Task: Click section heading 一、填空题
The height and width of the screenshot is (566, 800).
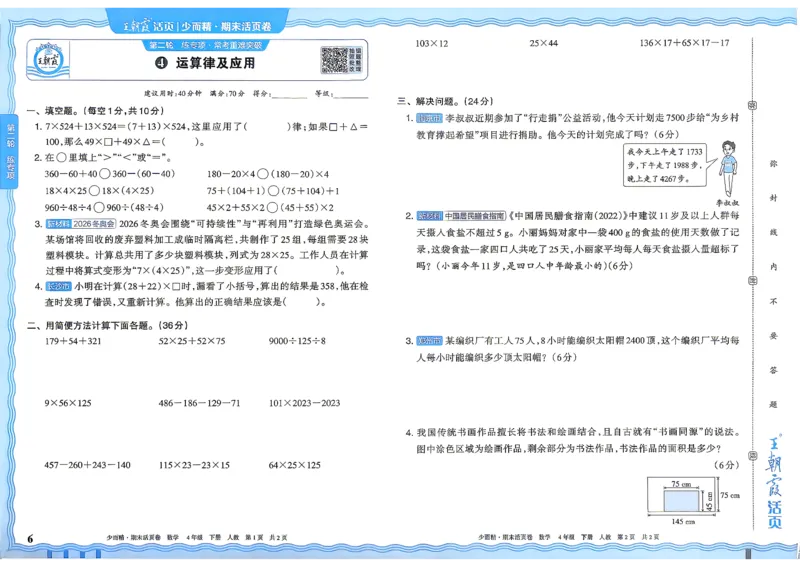Action: point(95,111)
